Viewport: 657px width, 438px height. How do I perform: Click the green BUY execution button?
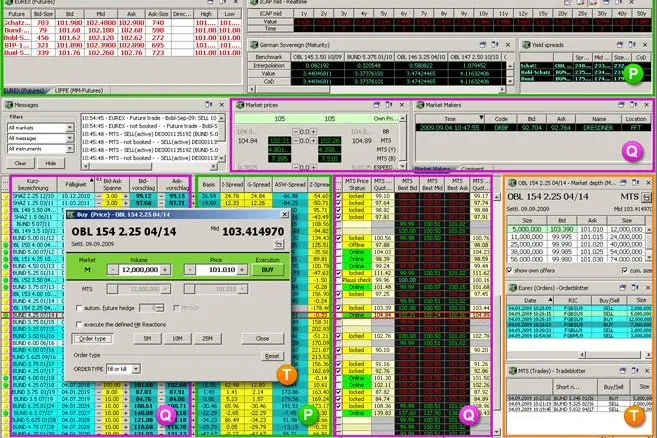(x=267, y=270)
